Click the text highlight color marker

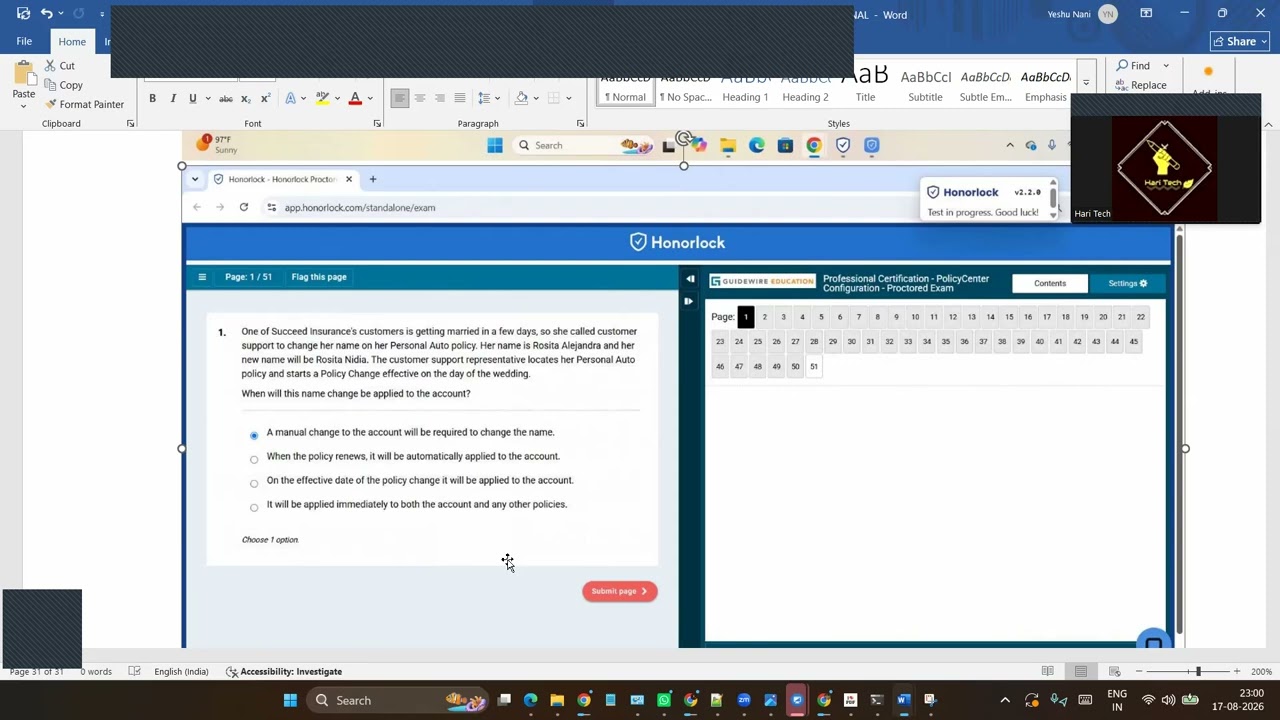click(322, 98)
